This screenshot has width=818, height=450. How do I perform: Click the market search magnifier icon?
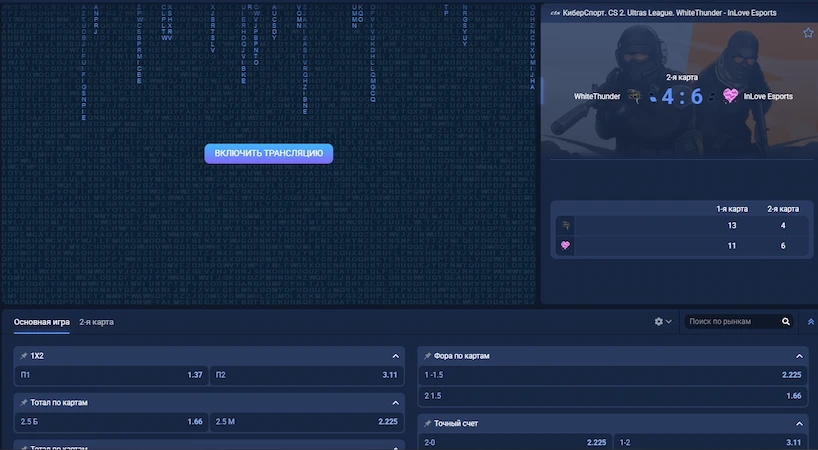pos(786,322)
